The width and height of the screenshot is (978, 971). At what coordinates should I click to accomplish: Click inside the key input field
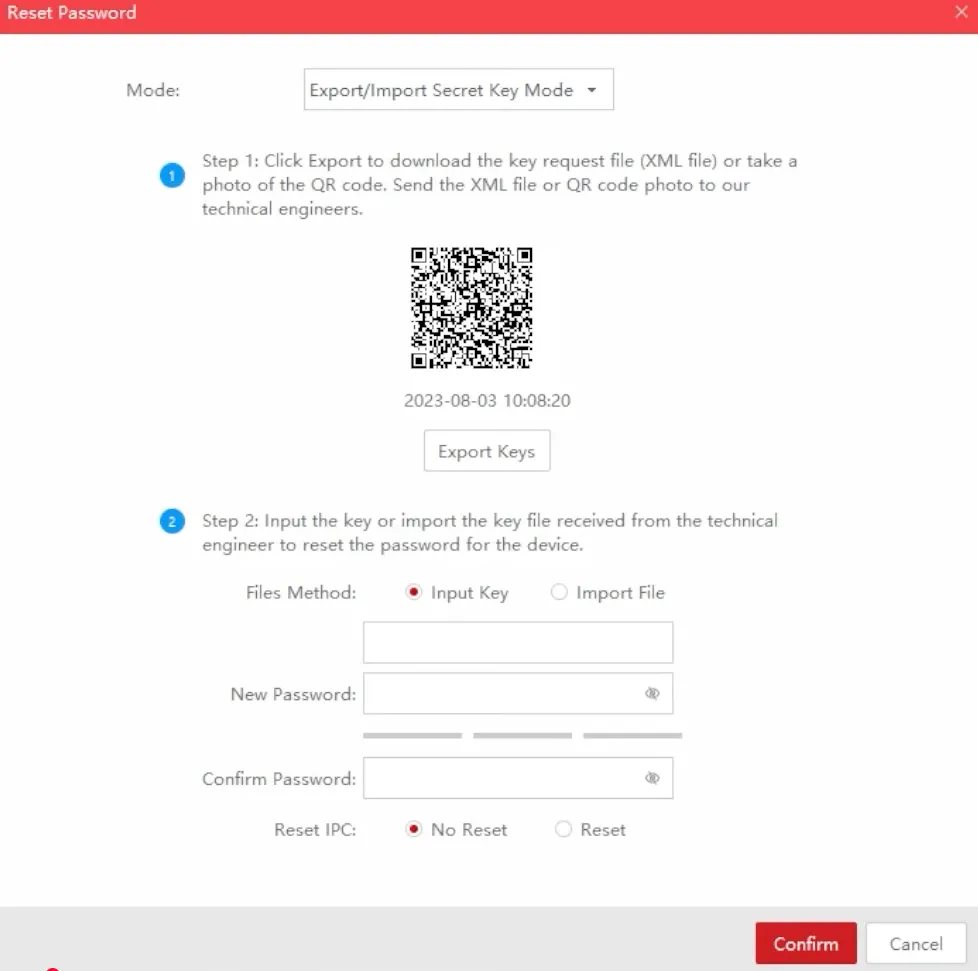pos(518,642)
